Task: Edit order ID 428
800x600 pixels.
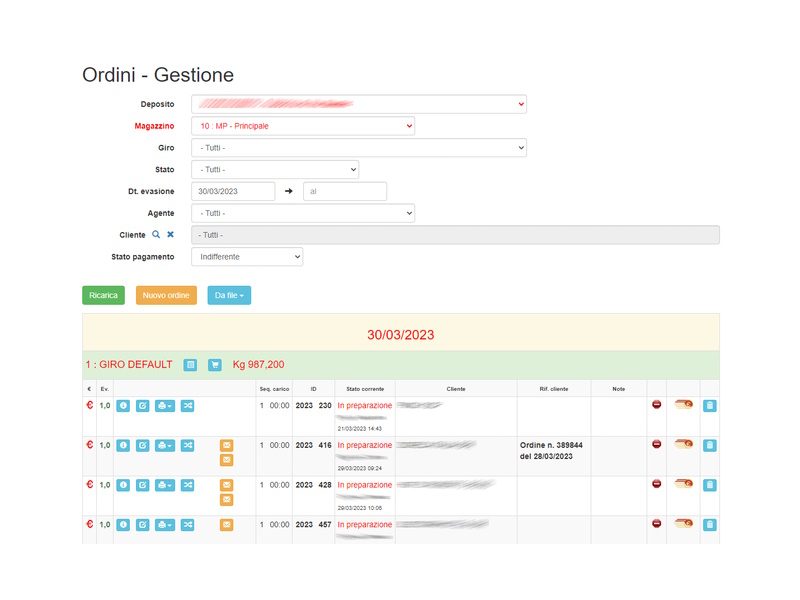Action: click(142, 485)
